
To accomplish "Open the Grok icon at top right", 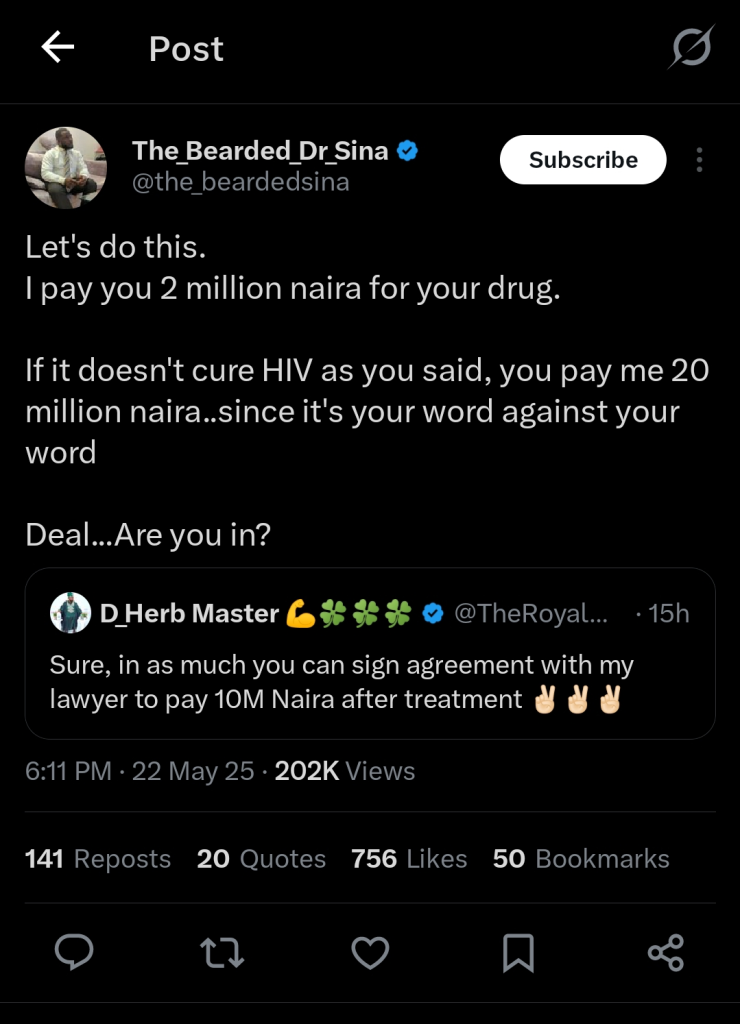I will click(691, 47).
